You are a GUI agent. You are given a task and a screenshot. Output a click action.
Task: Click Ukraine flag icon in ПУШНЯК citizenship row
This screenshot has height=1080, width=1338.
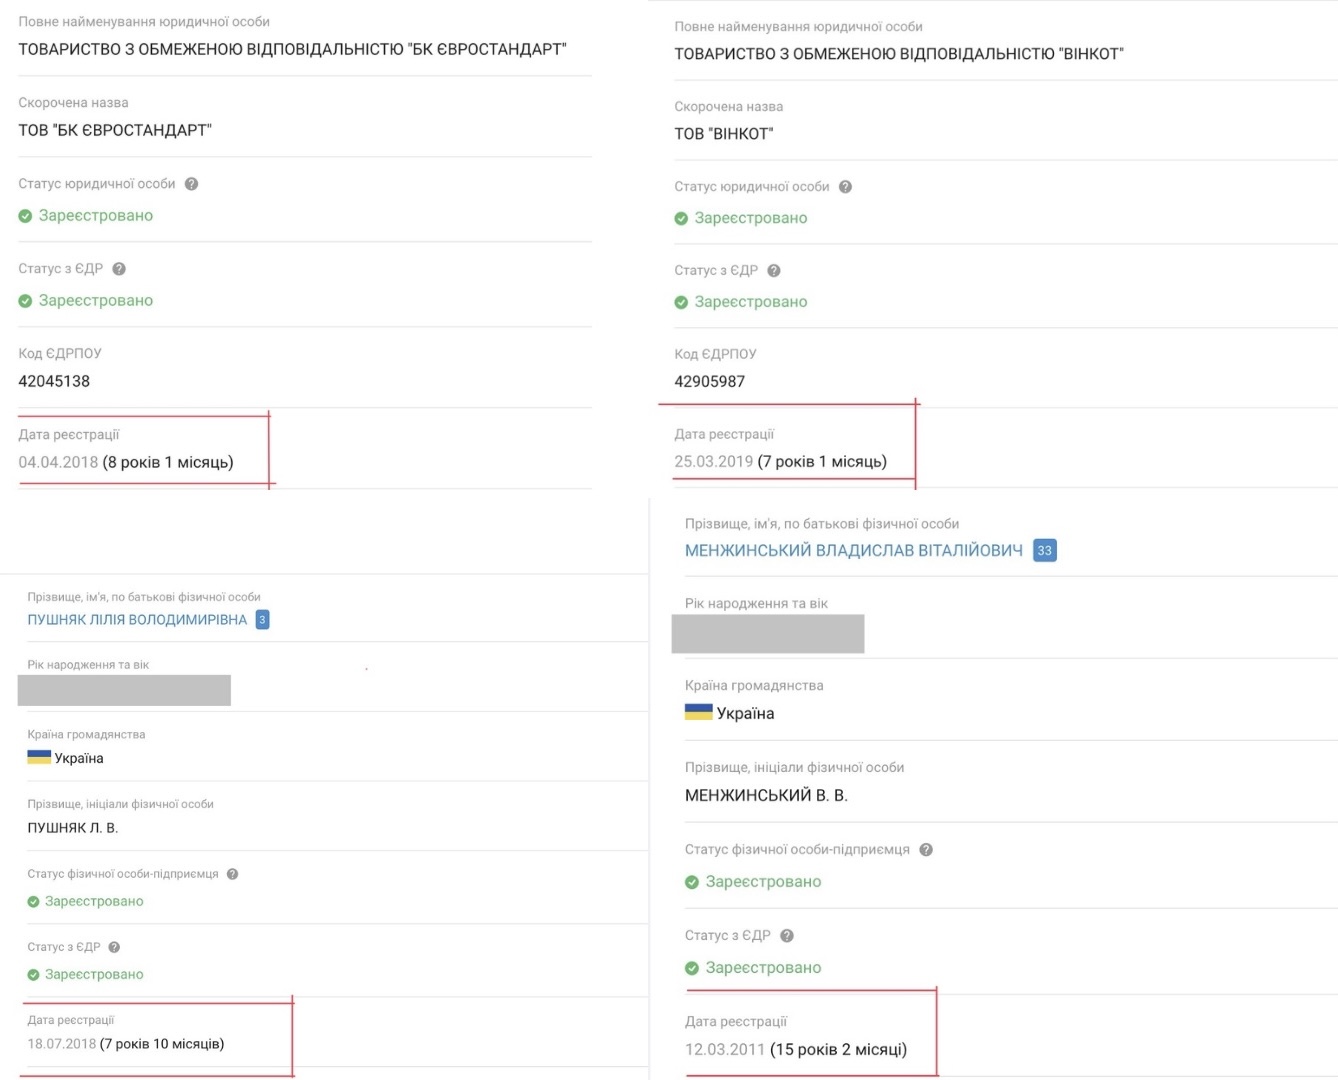coord(39,757)
